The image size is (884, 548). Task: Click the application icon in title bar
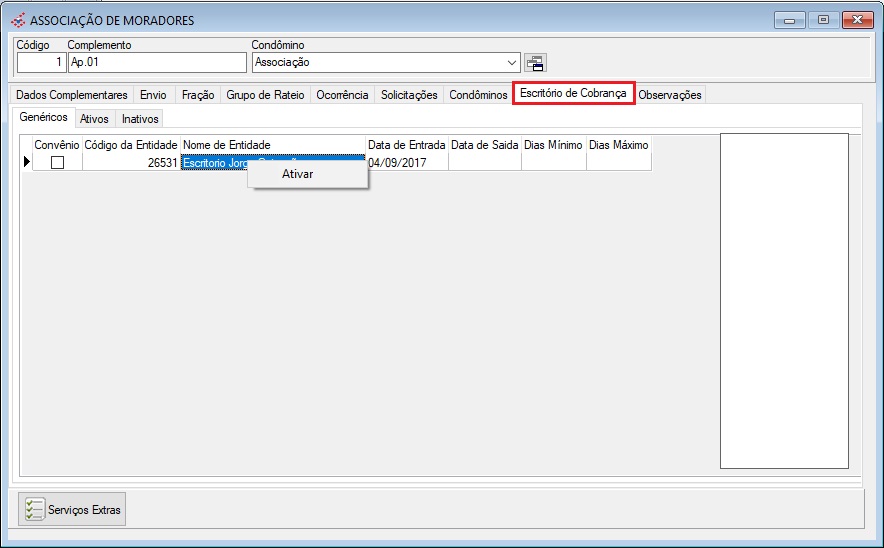coord(17,20)
